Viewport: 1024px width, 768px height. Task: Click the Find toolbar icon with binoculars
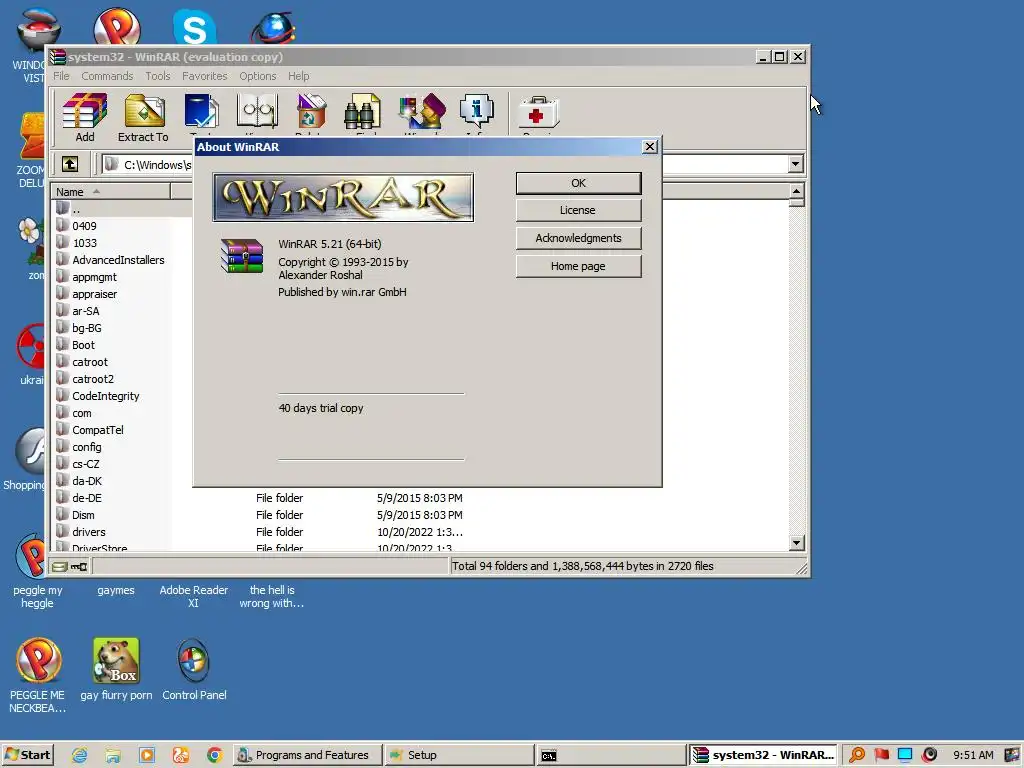[362, 112]
